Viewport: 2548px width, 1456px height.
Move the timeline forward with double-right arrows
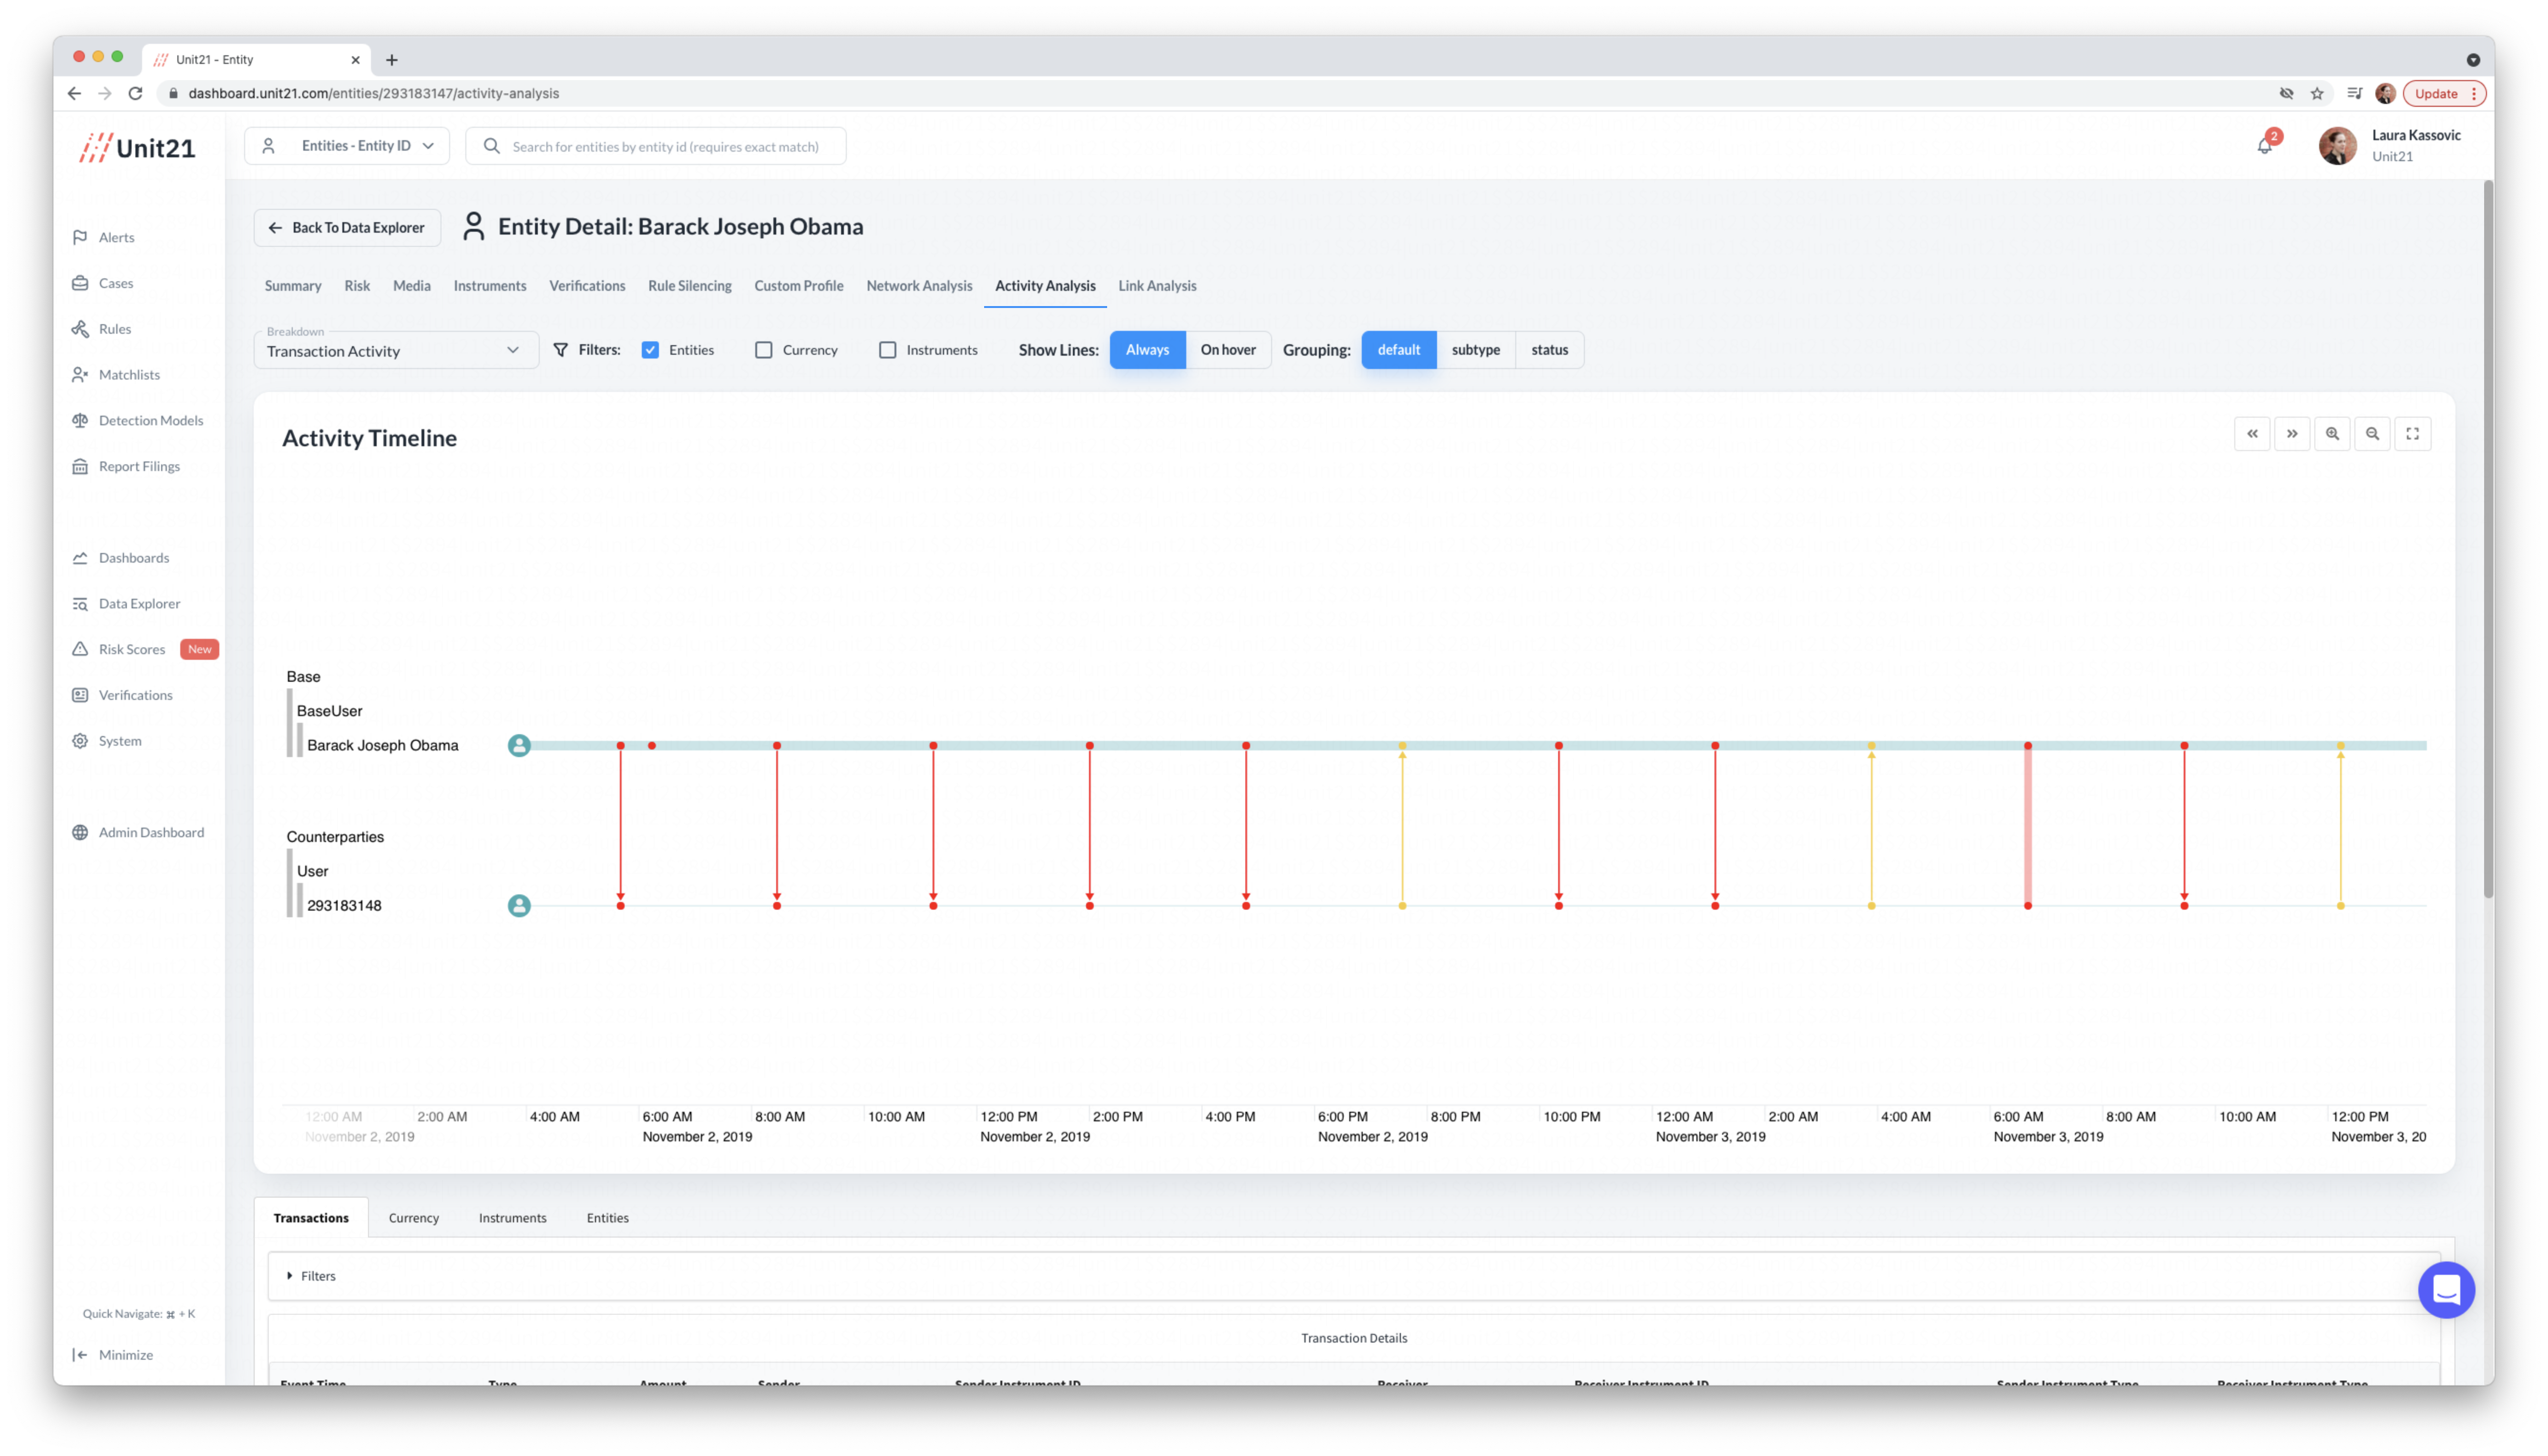[2292, 434]
